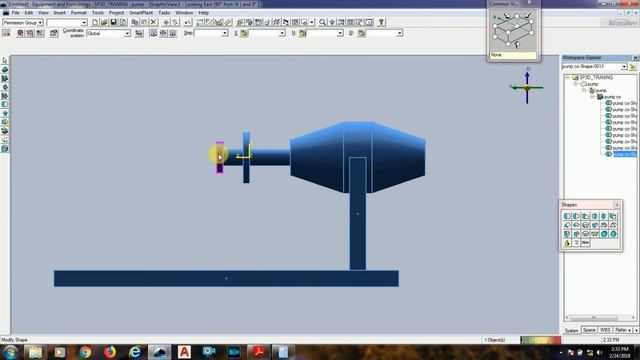The height and width of the screenshot is (360, 640).
Task: Click the yellow triangle shape icon
Action: point(567,243)
